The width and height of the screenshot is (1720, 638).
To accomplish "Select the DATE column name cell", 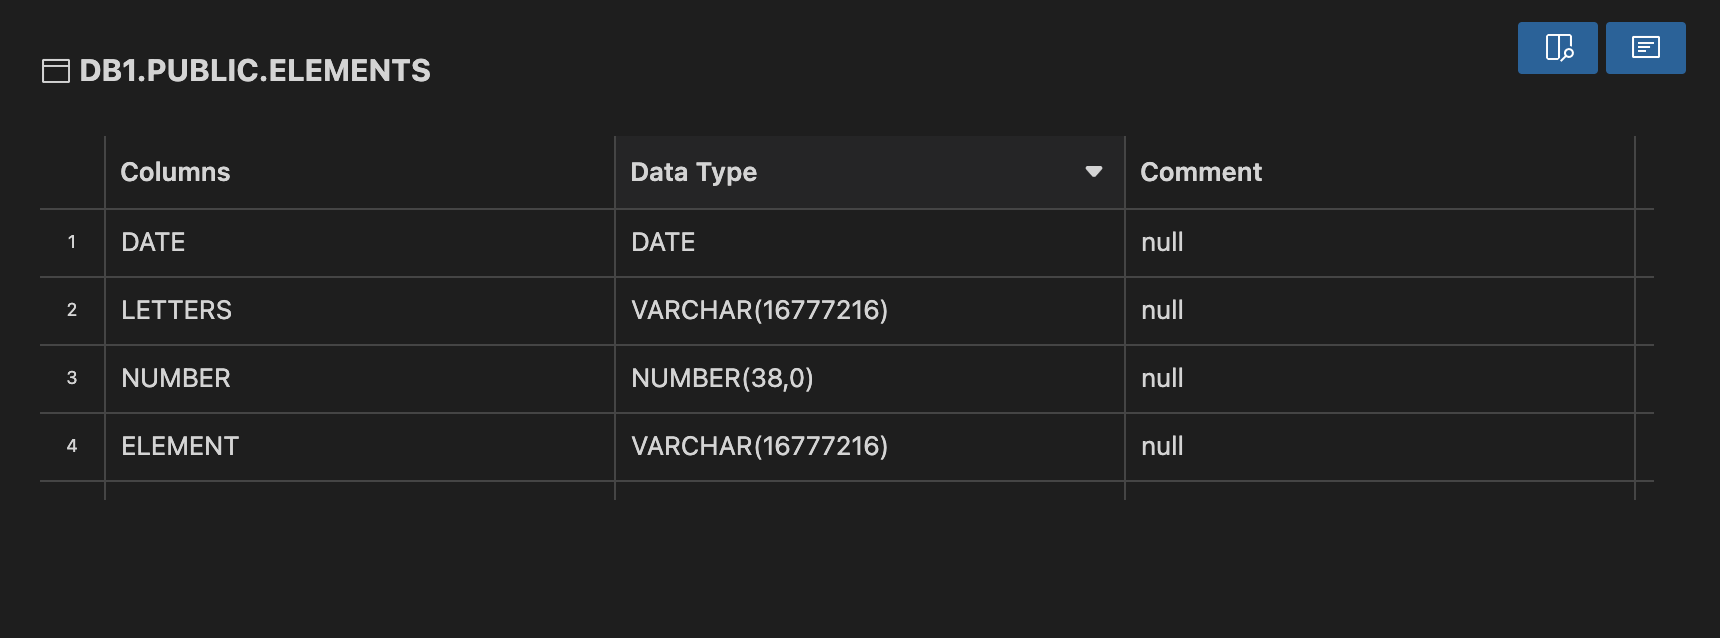I will click(x=153, y=242).
